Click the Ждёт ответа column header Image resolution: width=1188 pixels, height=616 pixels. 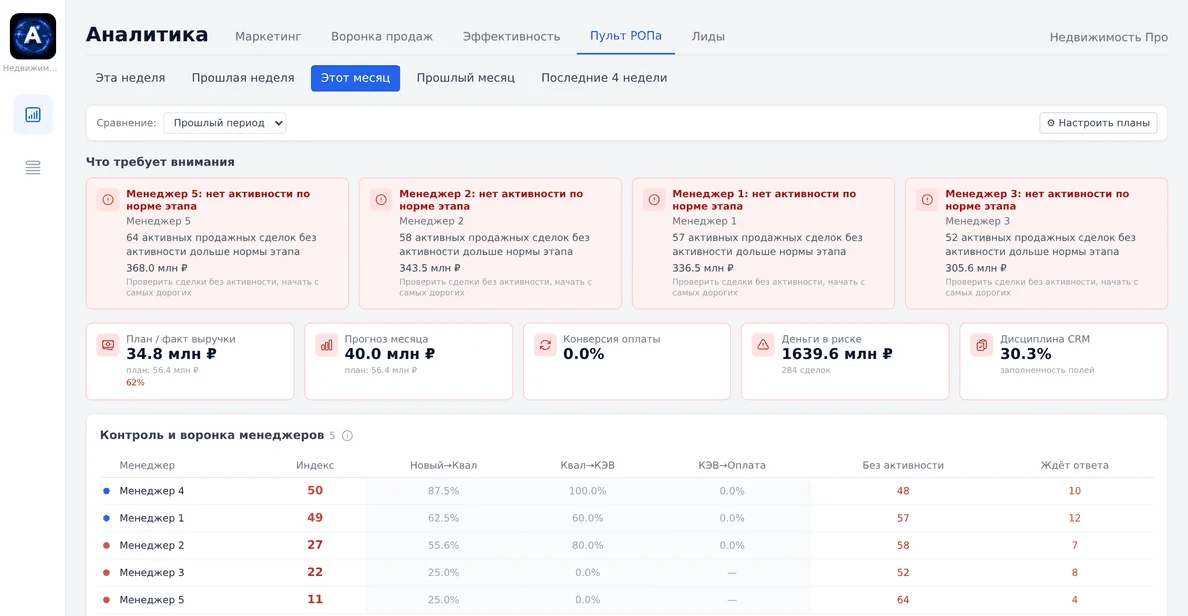tap(1074, 465)
